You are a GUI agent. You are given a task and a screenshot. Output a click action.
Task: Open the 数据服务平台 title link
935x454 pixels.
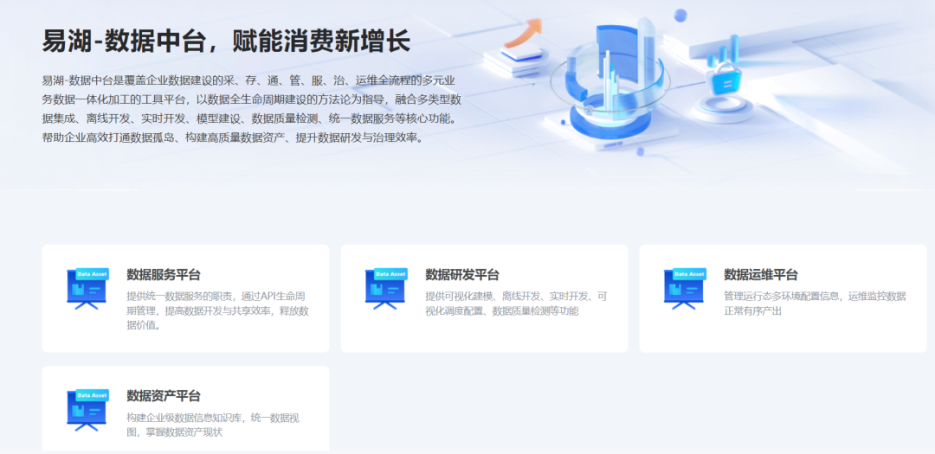click(x=163, y=275)
